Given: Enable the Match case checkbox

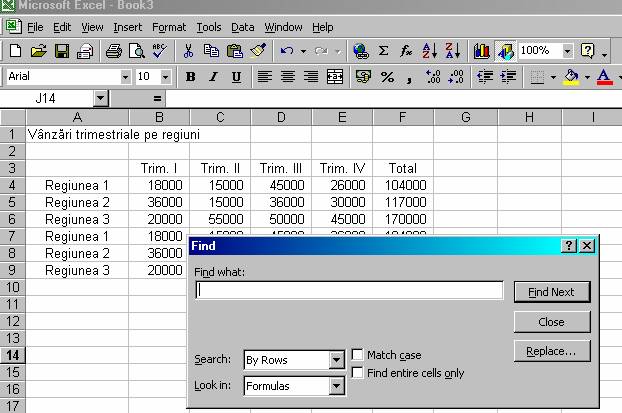Looking at the screenshot, I should [358, 355].
